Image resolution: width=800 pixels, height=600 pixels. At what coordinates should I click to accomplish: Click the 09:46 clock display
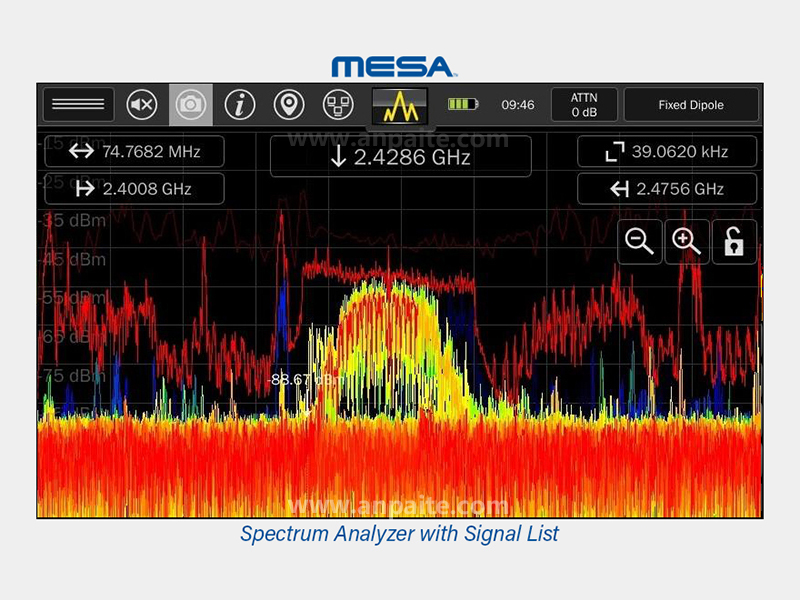point(517,104)
